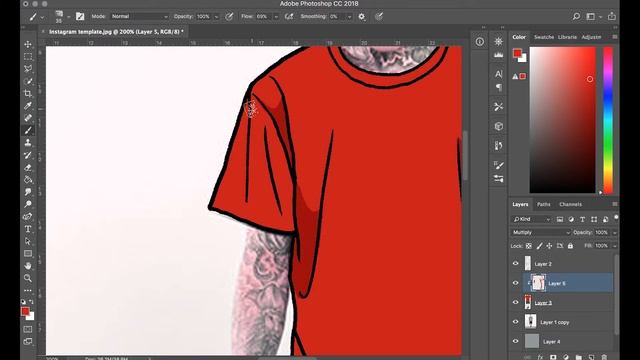The image size is (640, 360).
Task: Toggle pressure for opacity button
Action: click(229, 17)
